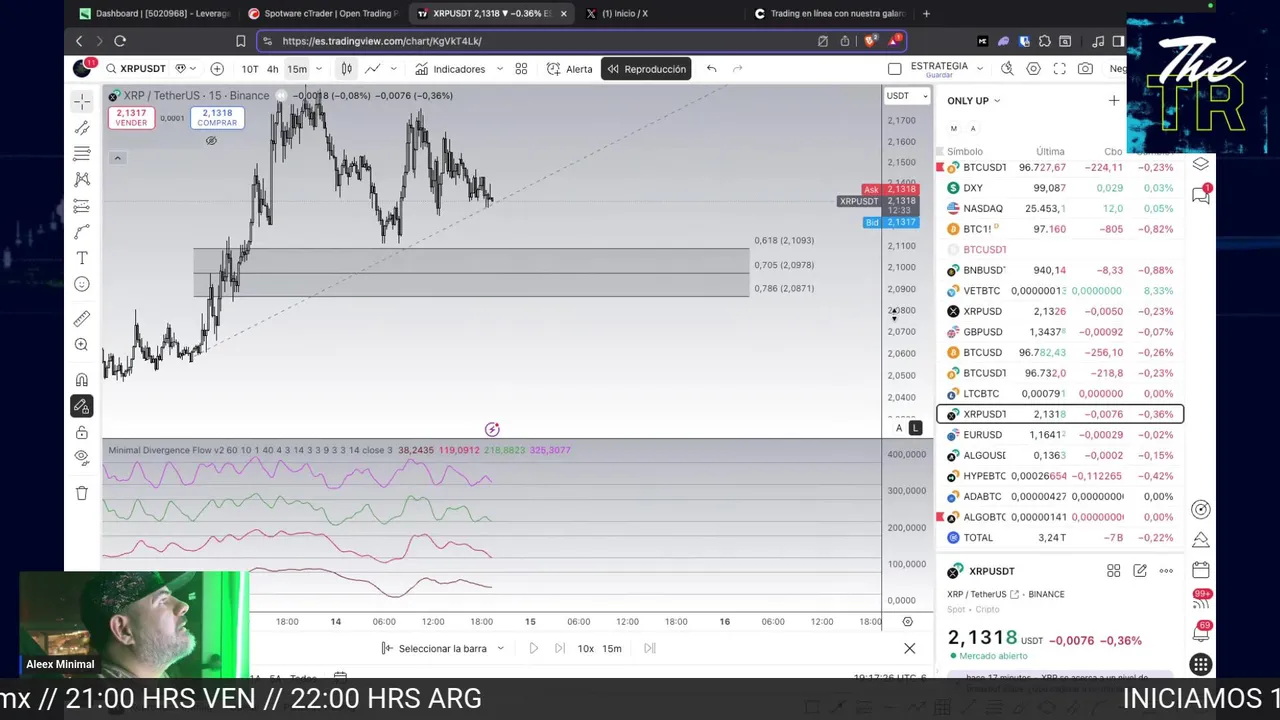Create an alert with Alerta button

pyautogui.click(x=569, y=69)
